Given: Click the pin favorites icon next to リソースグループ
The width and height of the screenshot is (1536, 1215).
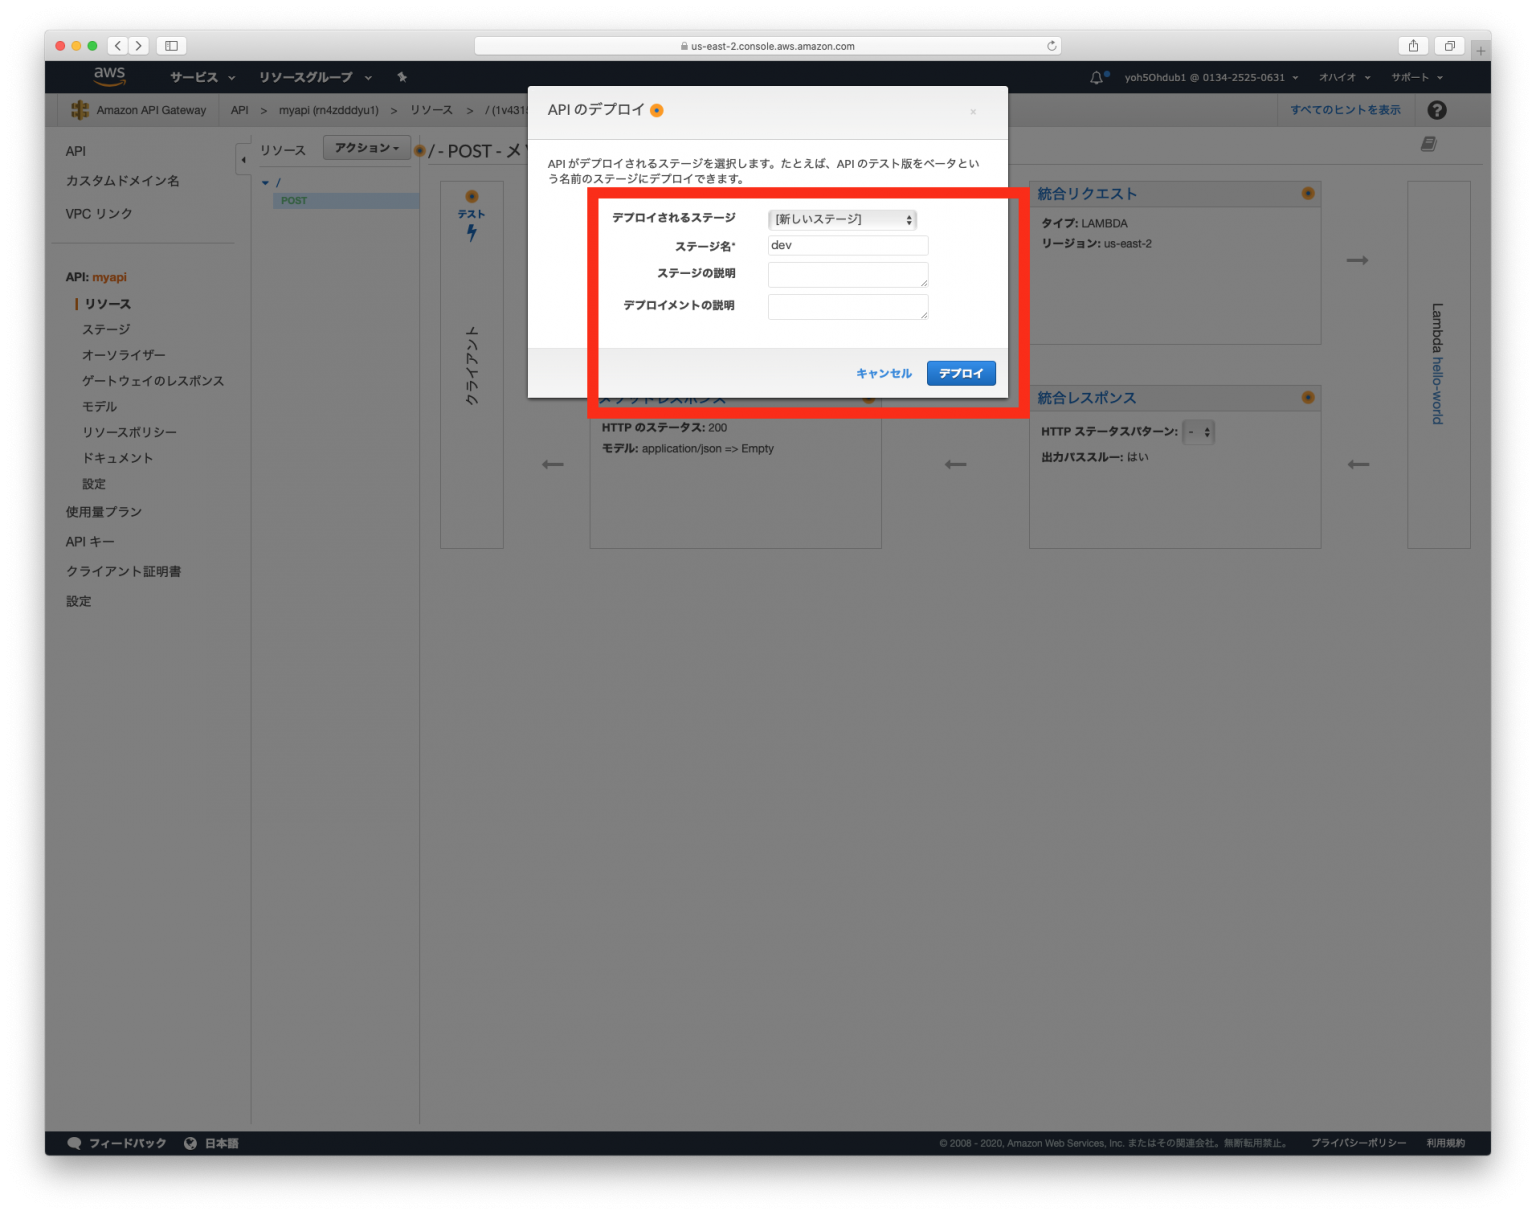Looking at the screenshot, I should (x=401, y=76).
